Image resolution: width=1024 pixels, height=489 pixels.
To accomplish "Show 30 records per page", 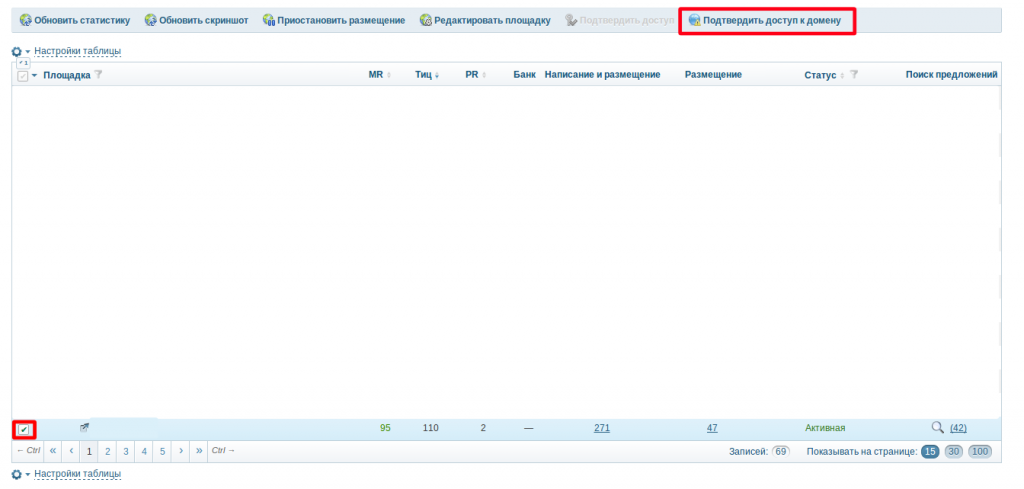I will coord(953,452).
